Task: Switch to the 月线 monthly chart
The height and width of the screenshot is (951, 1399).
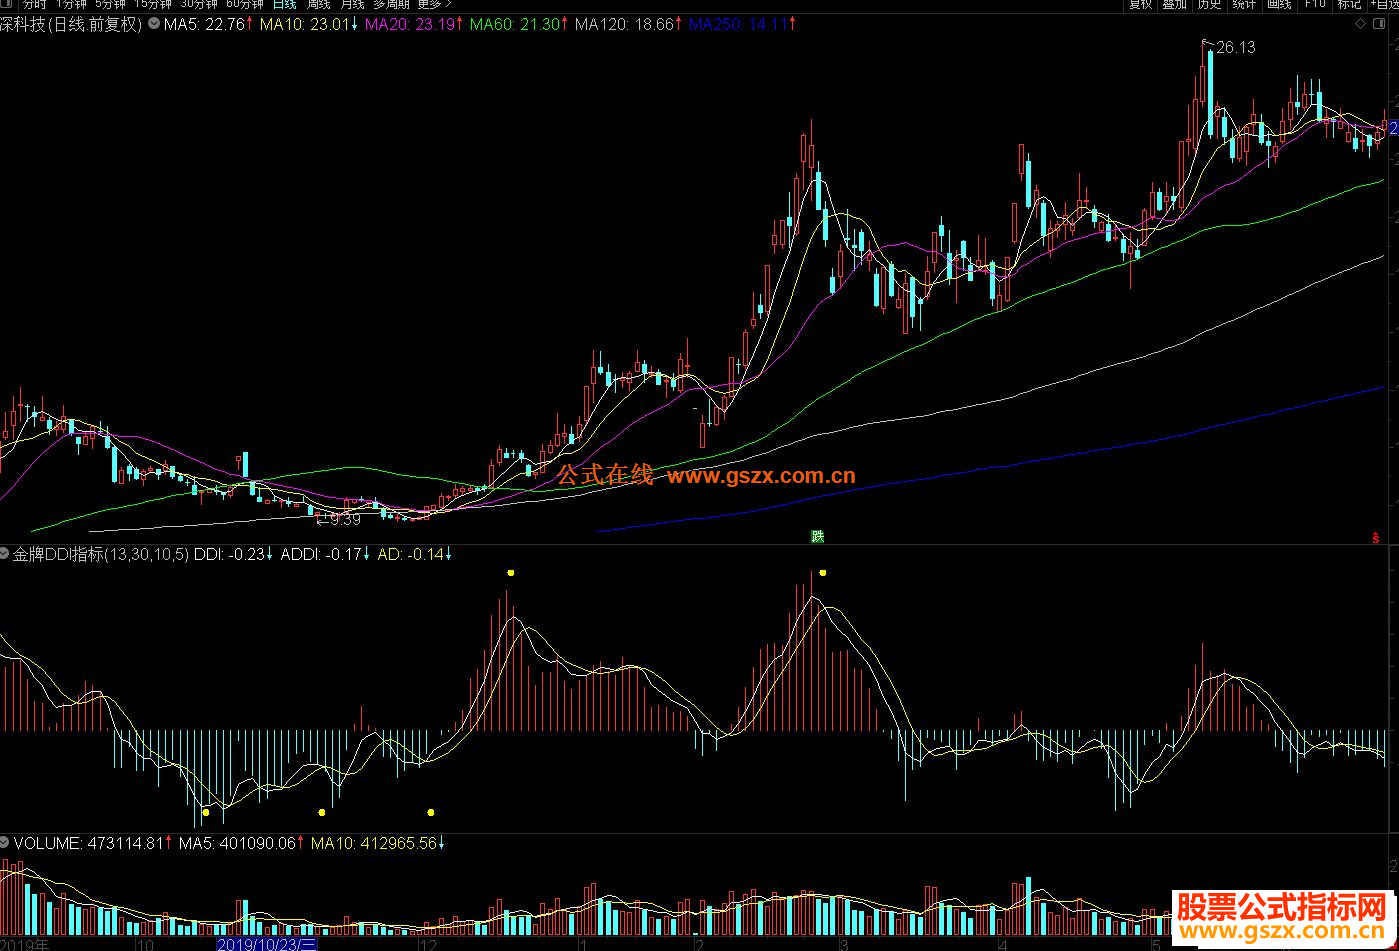Action: click(352, 4)
